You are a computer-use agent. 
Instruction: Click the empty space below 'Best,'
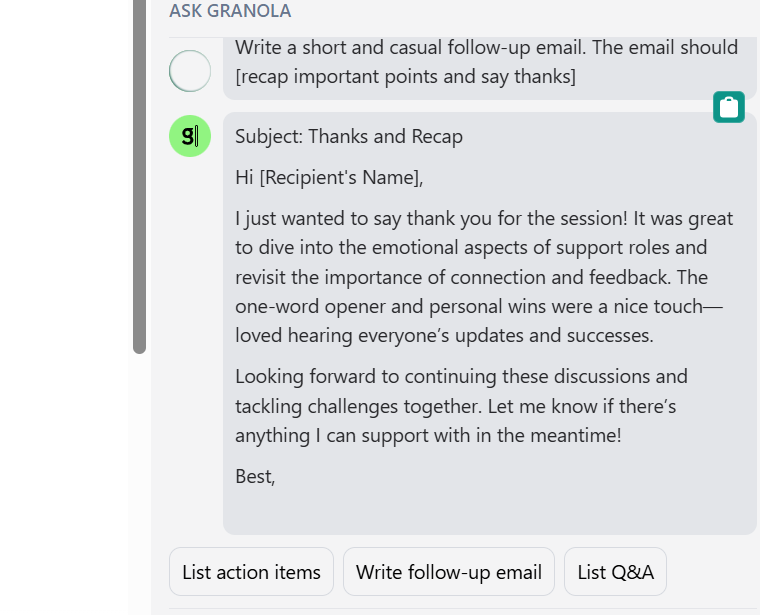[x=488, y=510]
